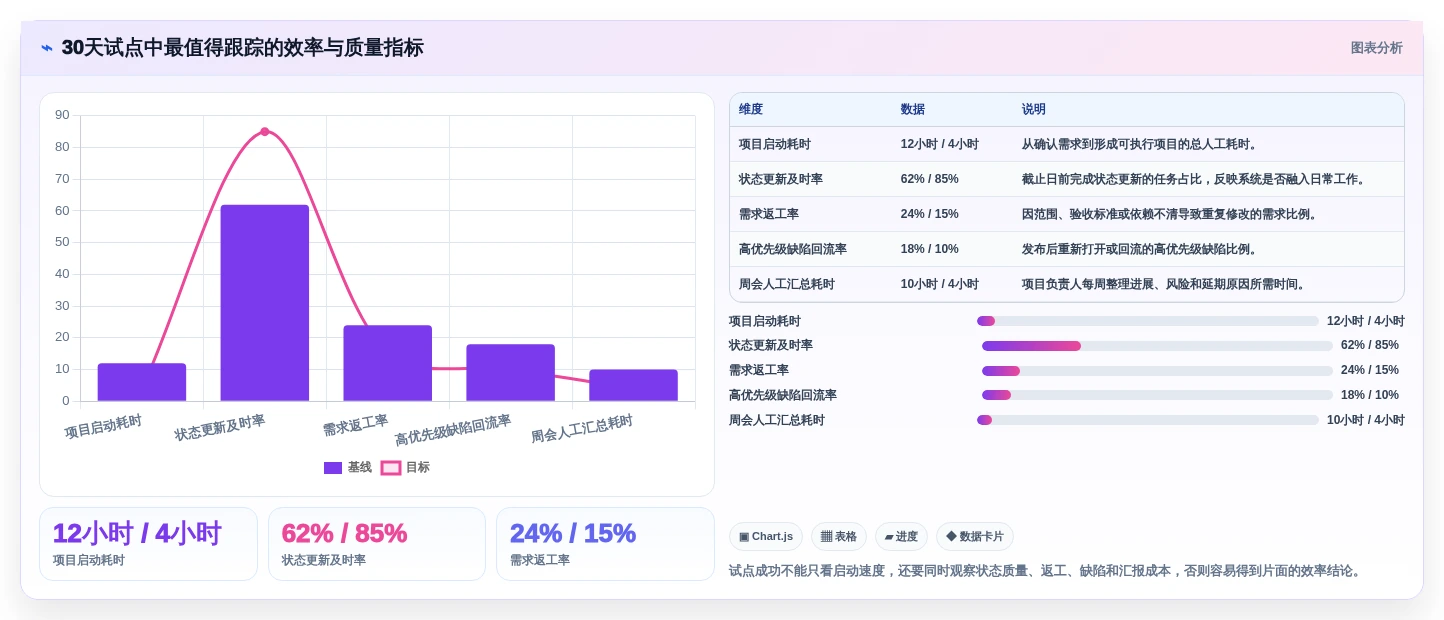The image size is (1444, 620).
Task: Select the 维度 table column header
Action: (751, 109)
